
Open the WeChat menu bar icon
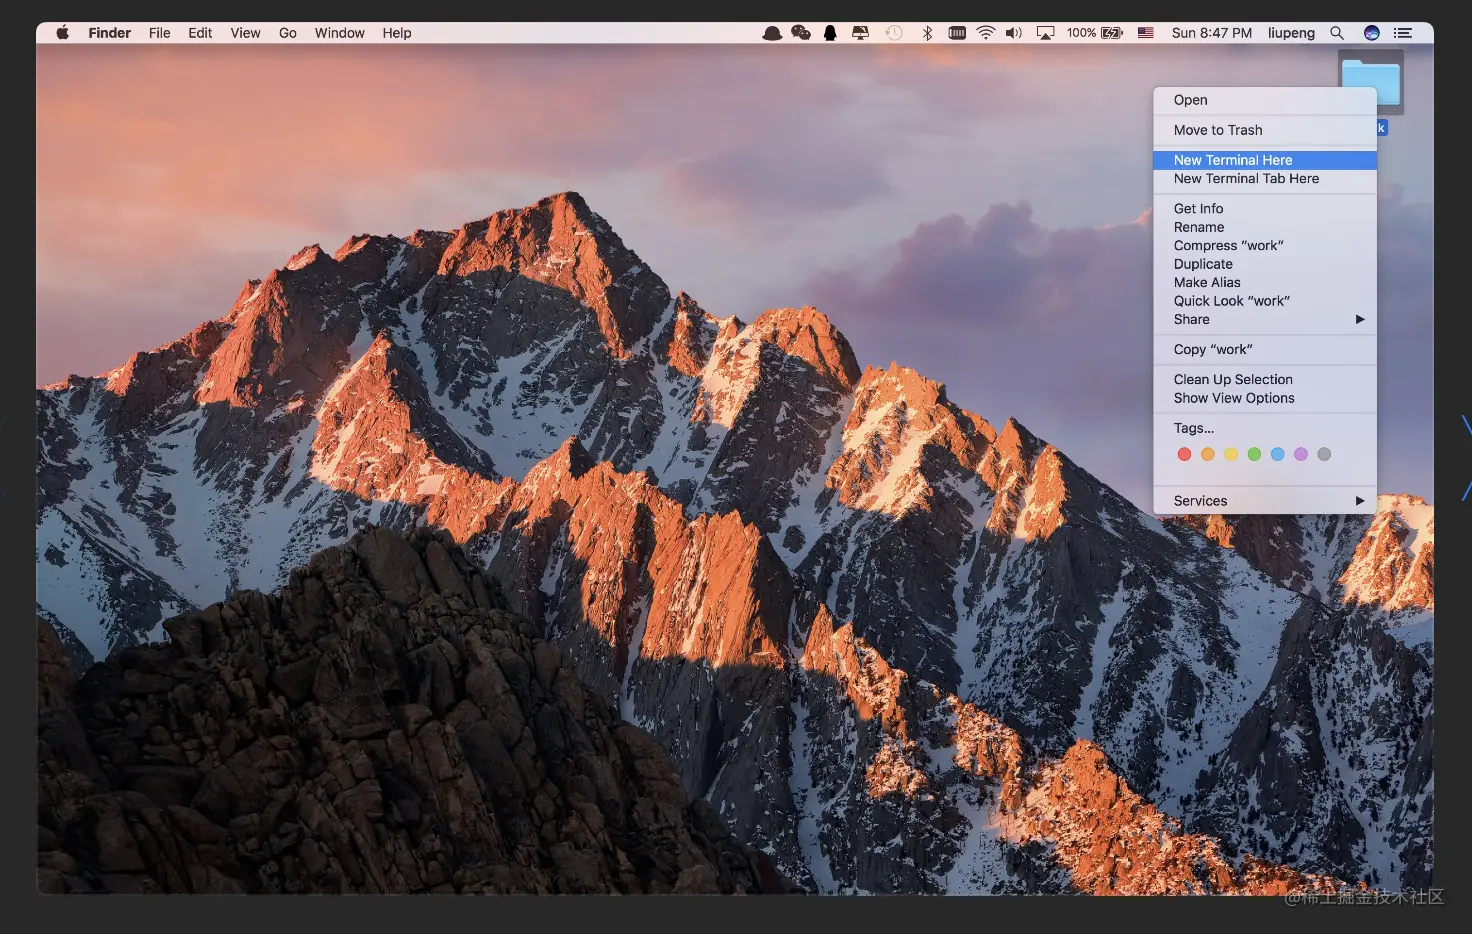(x=801, y=33)
